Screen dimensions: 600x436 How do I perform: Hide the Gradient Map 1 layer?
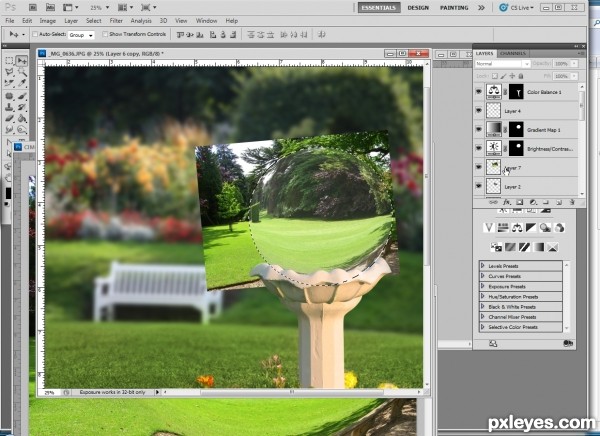click(x=479, y=129)
